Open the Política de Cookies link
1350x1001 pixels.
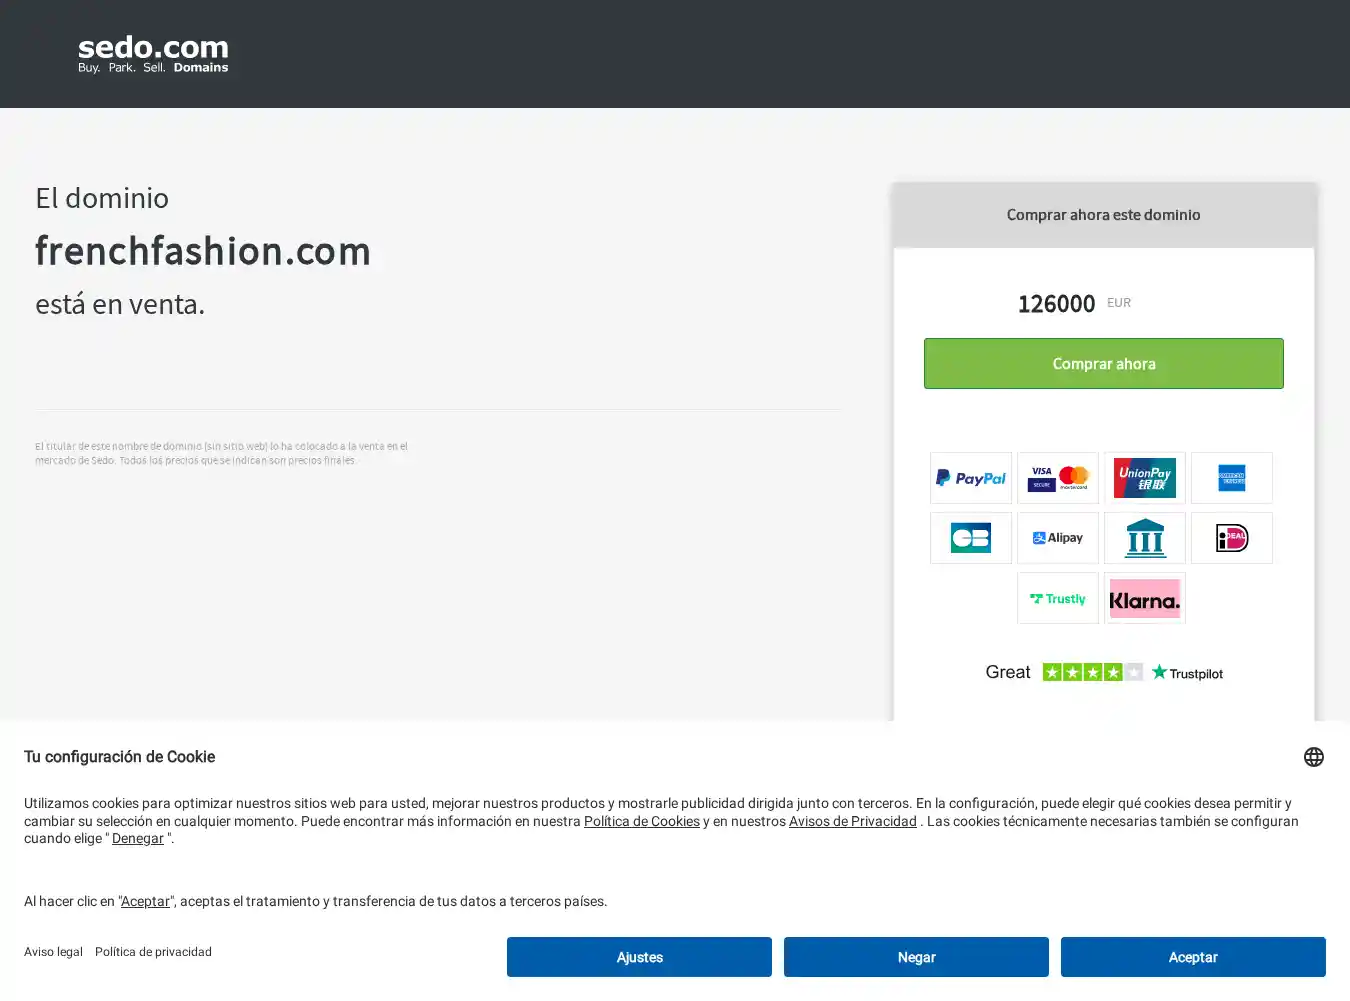click(642, 821)
